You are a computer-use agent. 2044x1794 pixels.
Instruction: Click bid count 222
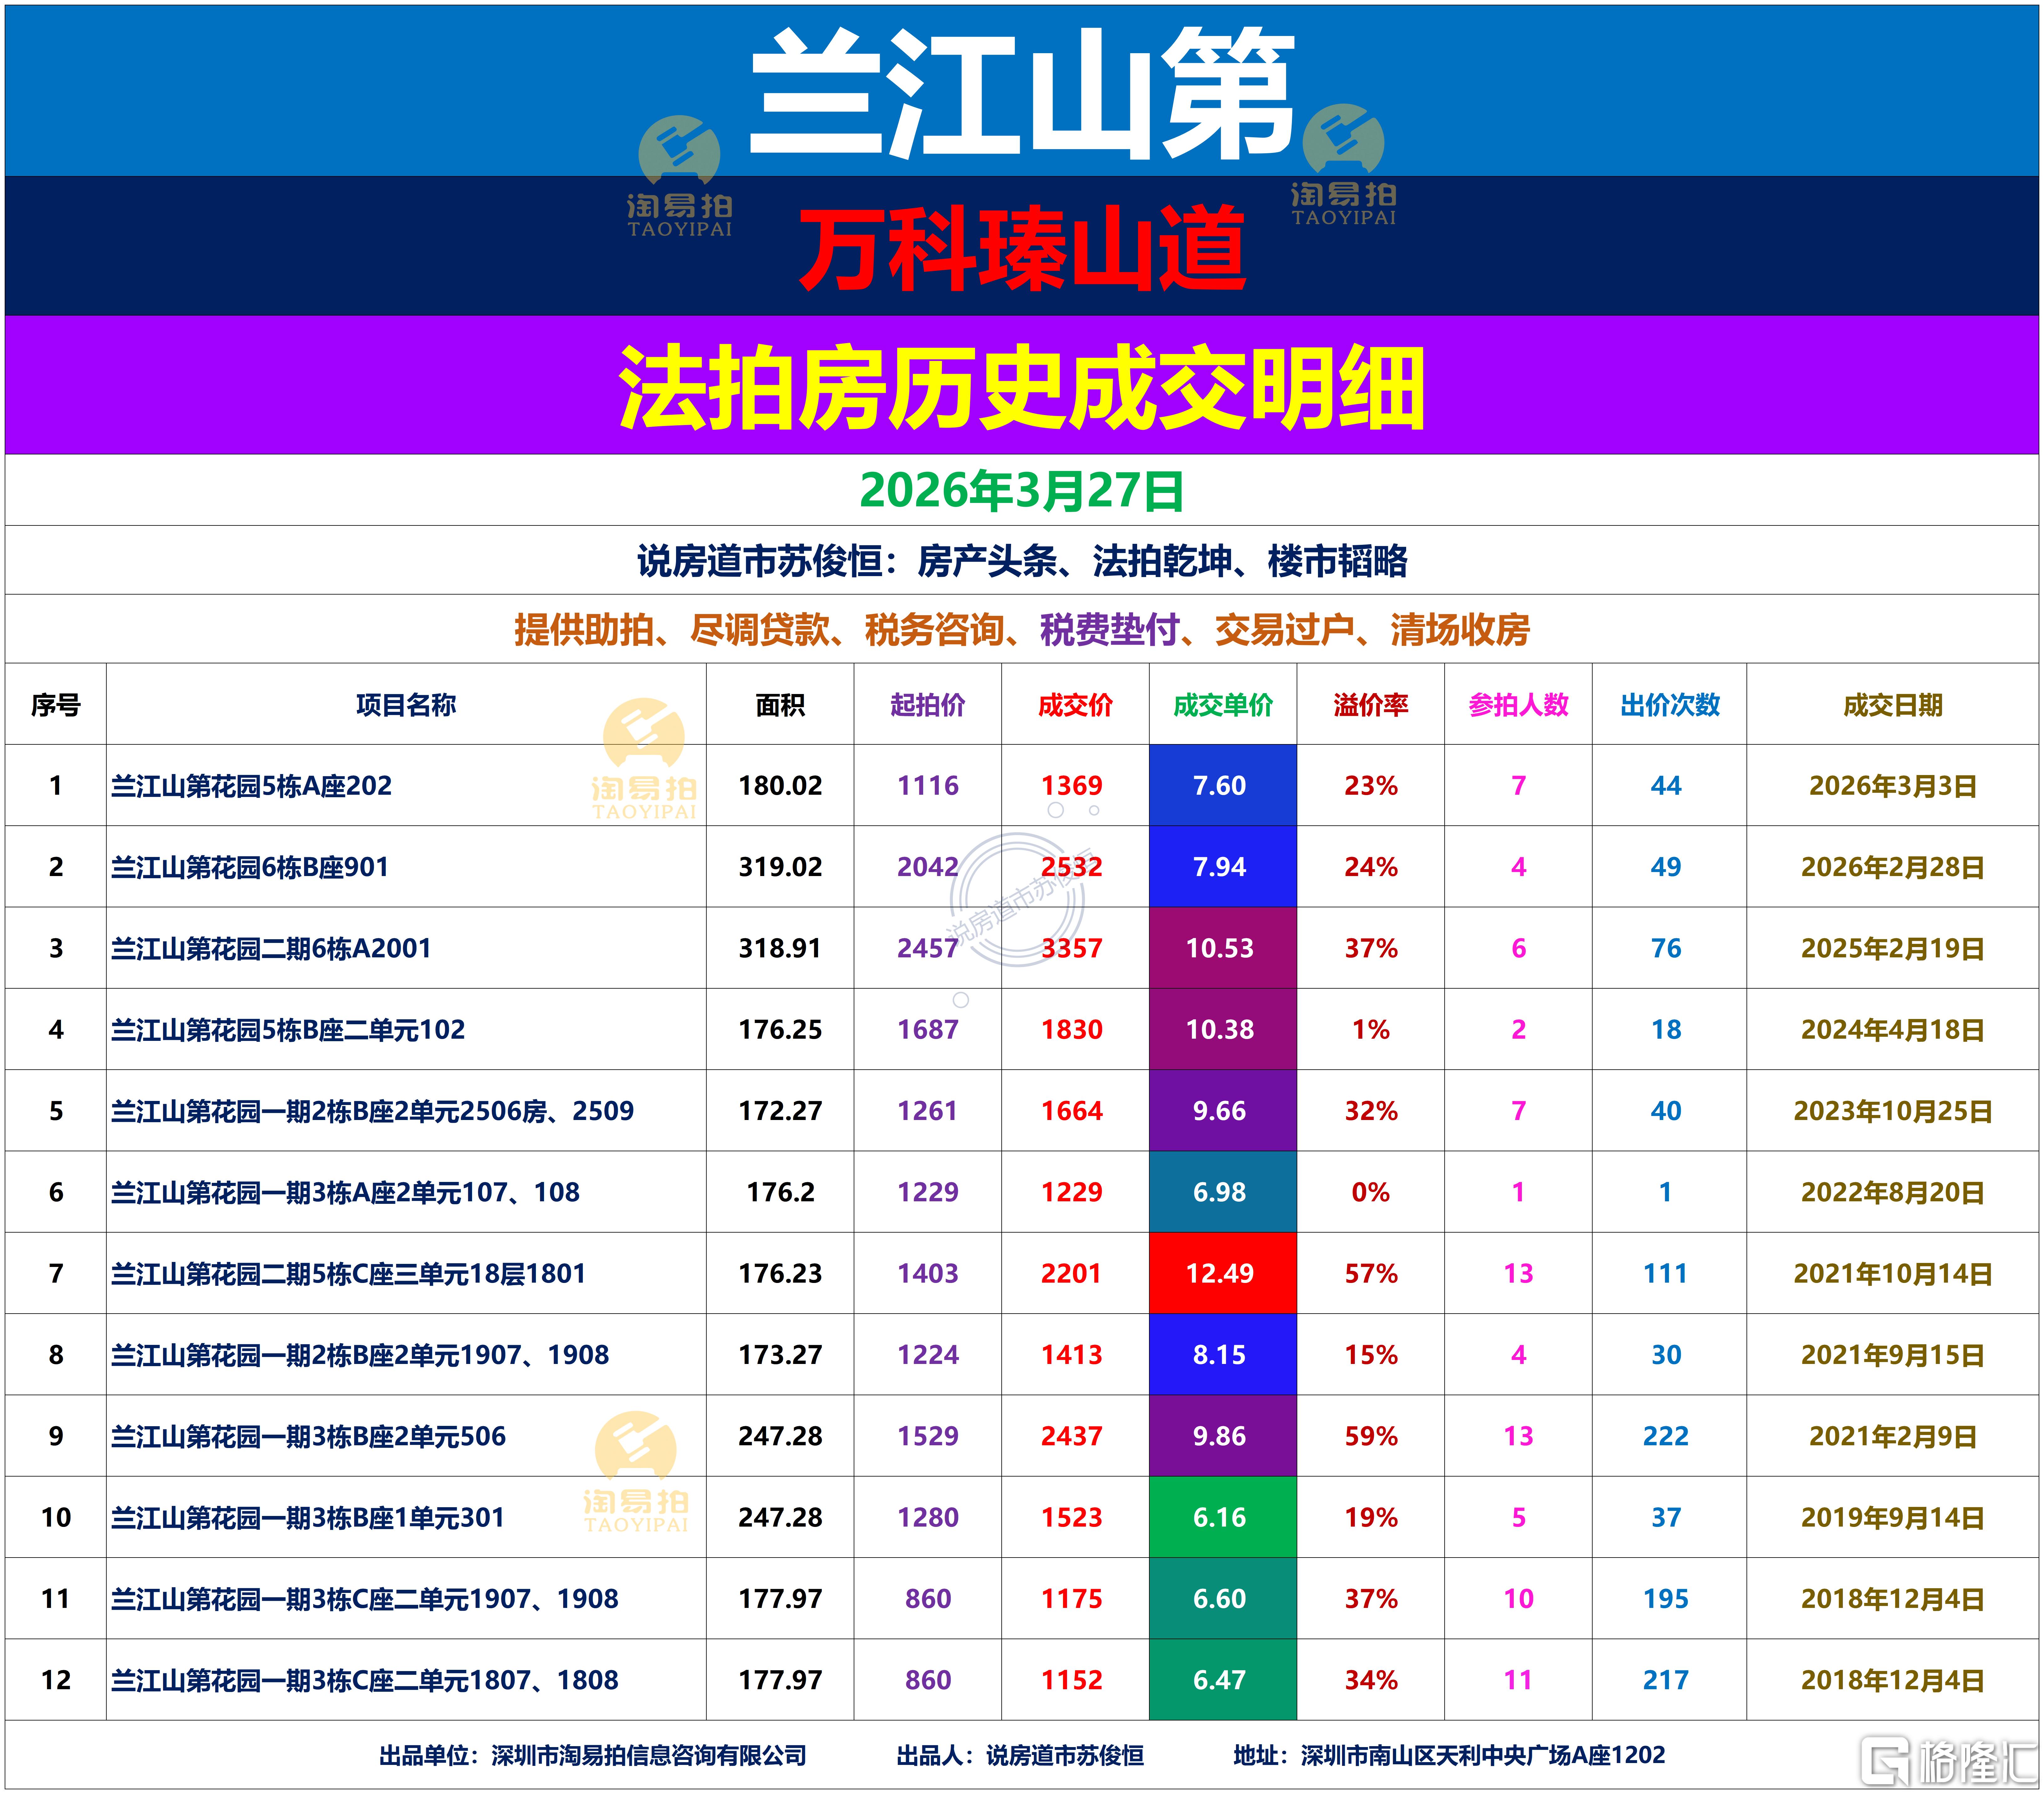tap(1666, 1436)
